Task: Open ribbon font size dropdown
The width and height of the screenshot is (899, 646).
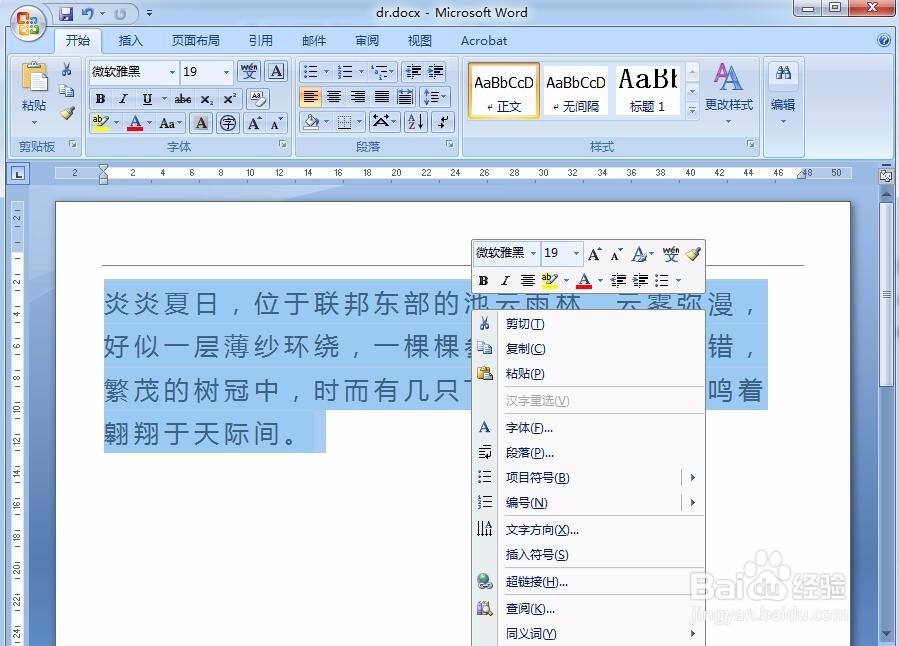Action: click(x=226, y=72)
